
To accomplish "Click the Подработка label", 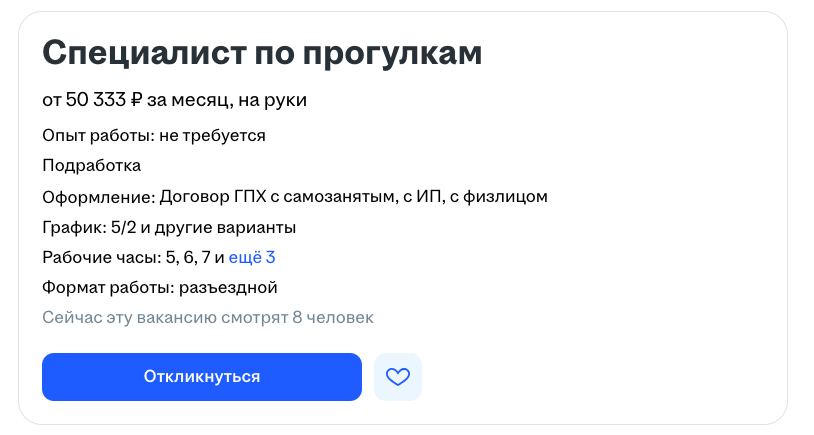I will (91, 165).
